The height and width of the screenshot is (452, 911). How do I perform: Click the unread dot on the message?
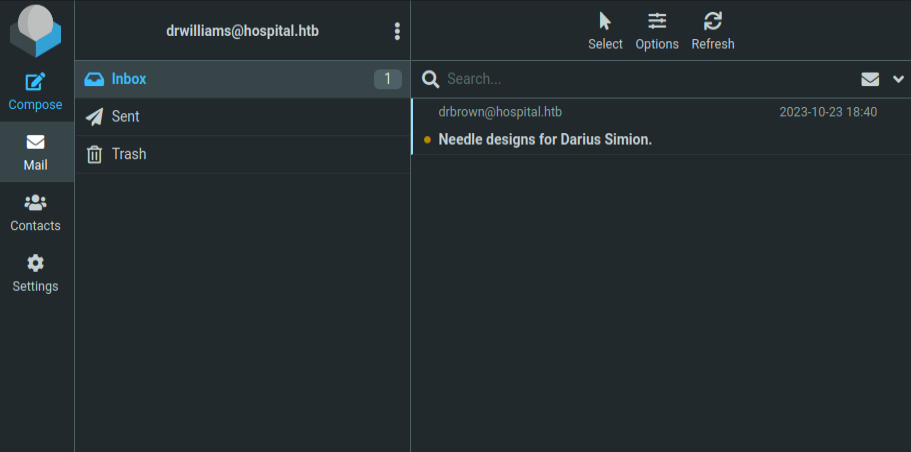(x=428, y=139)
